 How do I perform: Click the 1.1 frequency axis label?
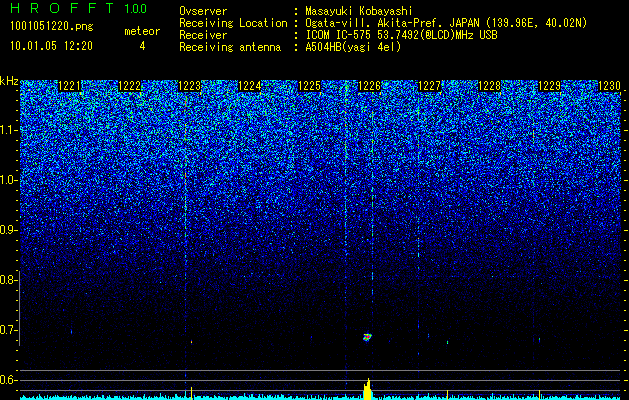pos(8,130)
